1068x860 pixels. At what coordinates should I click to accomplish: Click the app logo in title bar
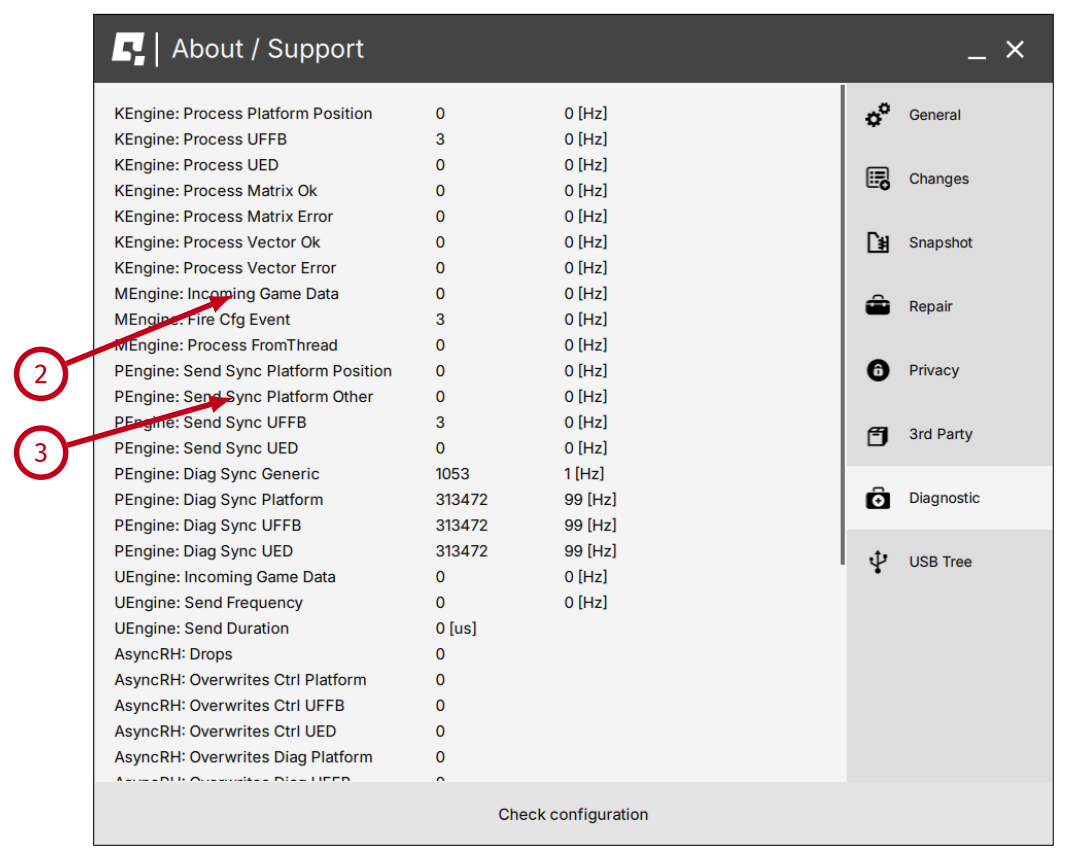[x=128, y=49]
